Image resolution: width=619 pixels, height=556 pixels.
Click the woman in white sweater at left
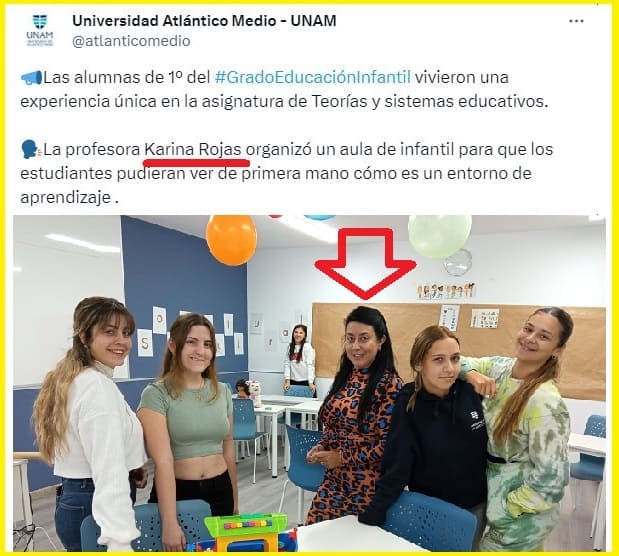pyautogui.click(x=90, y=423)
